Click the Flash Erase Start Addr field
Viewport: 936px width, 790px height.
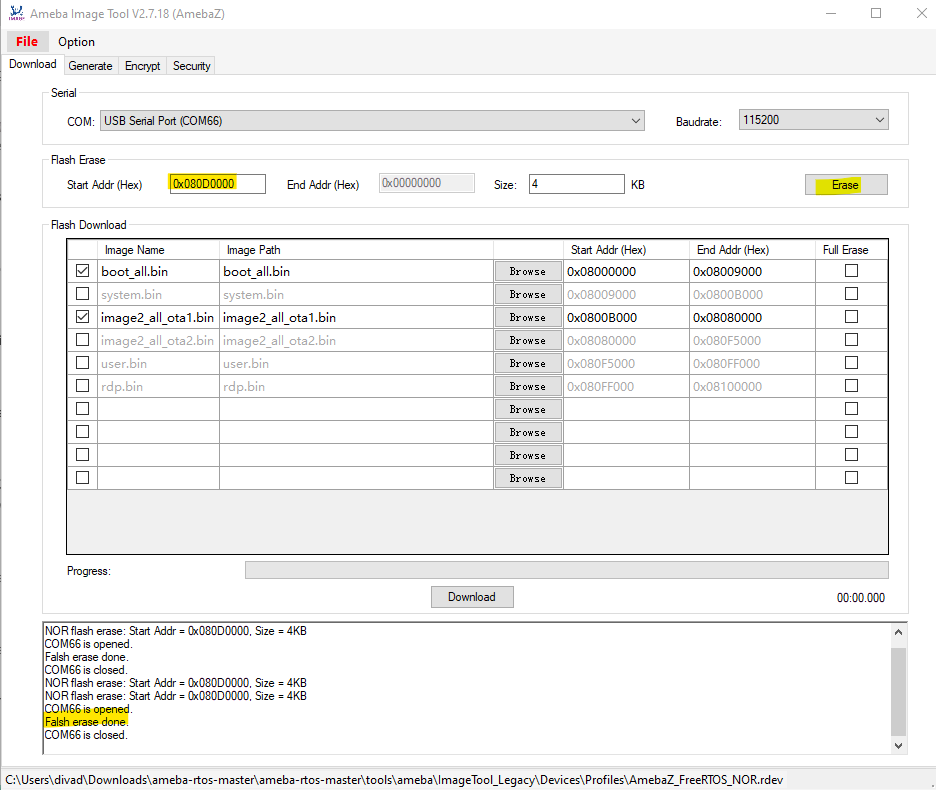point(217,184)
